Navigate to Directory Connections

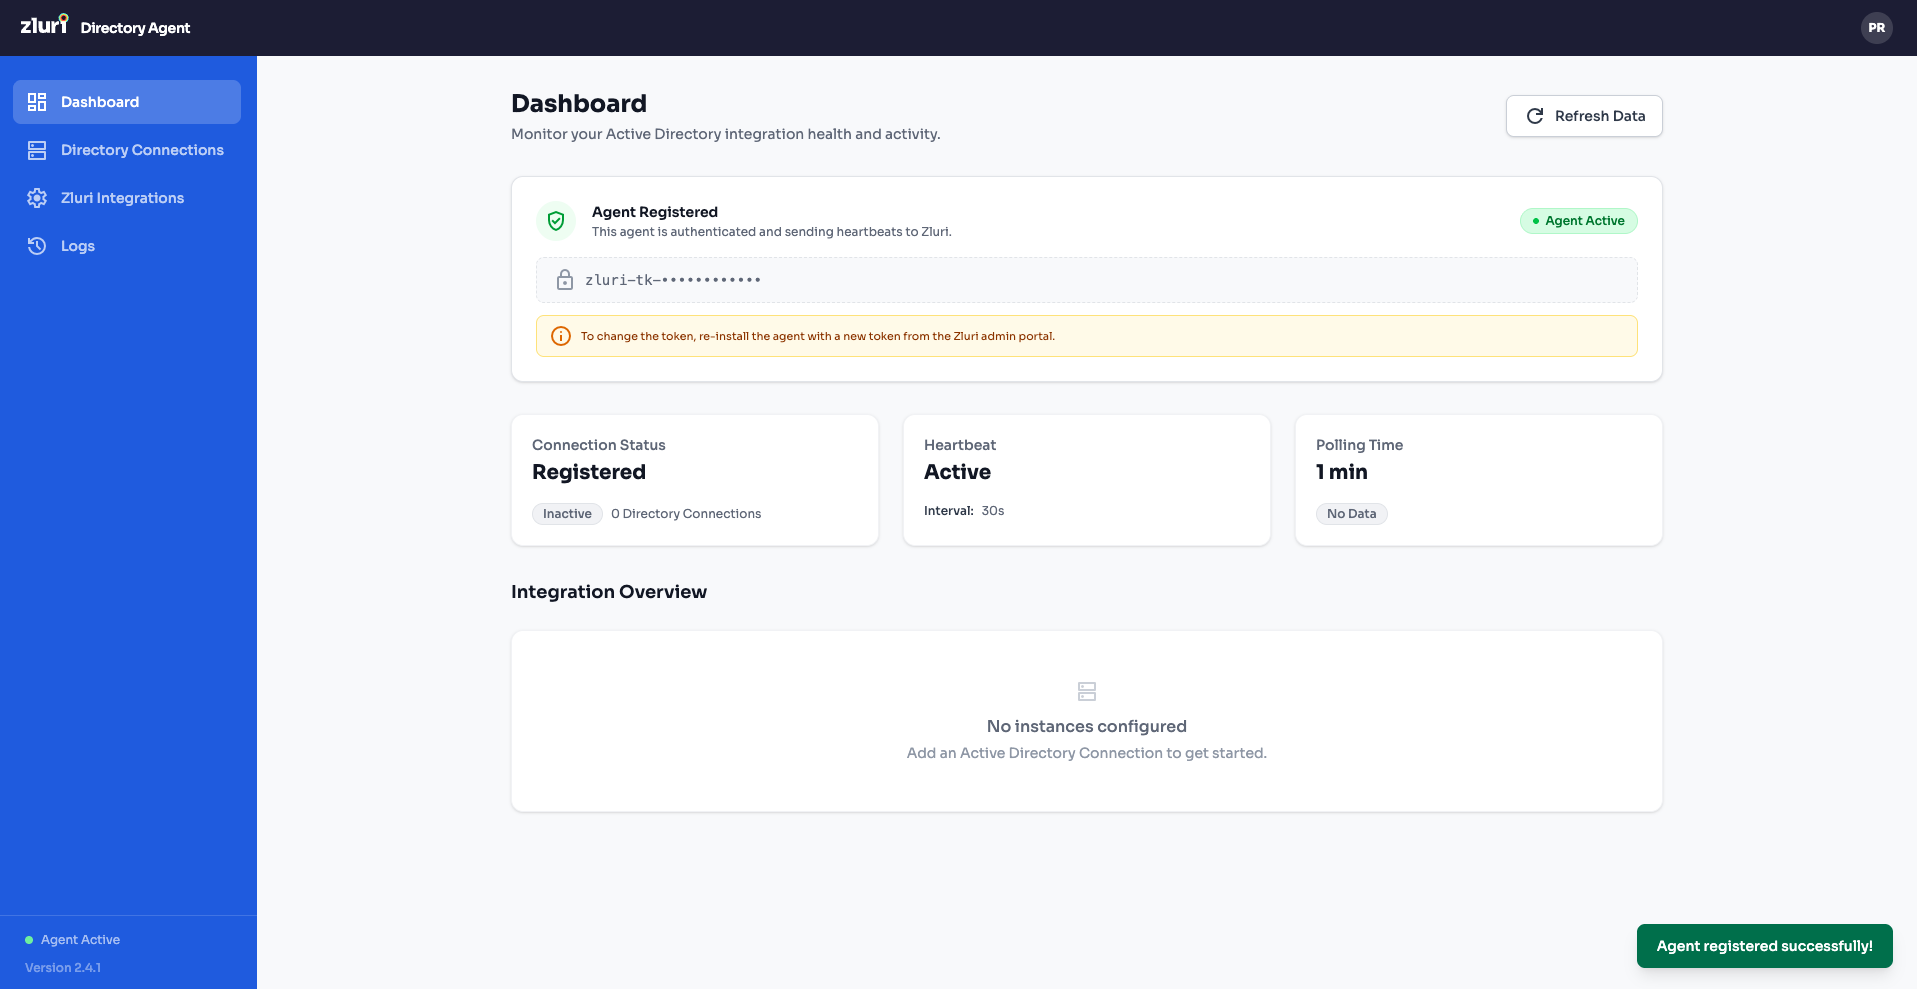[x=141, y=150]
